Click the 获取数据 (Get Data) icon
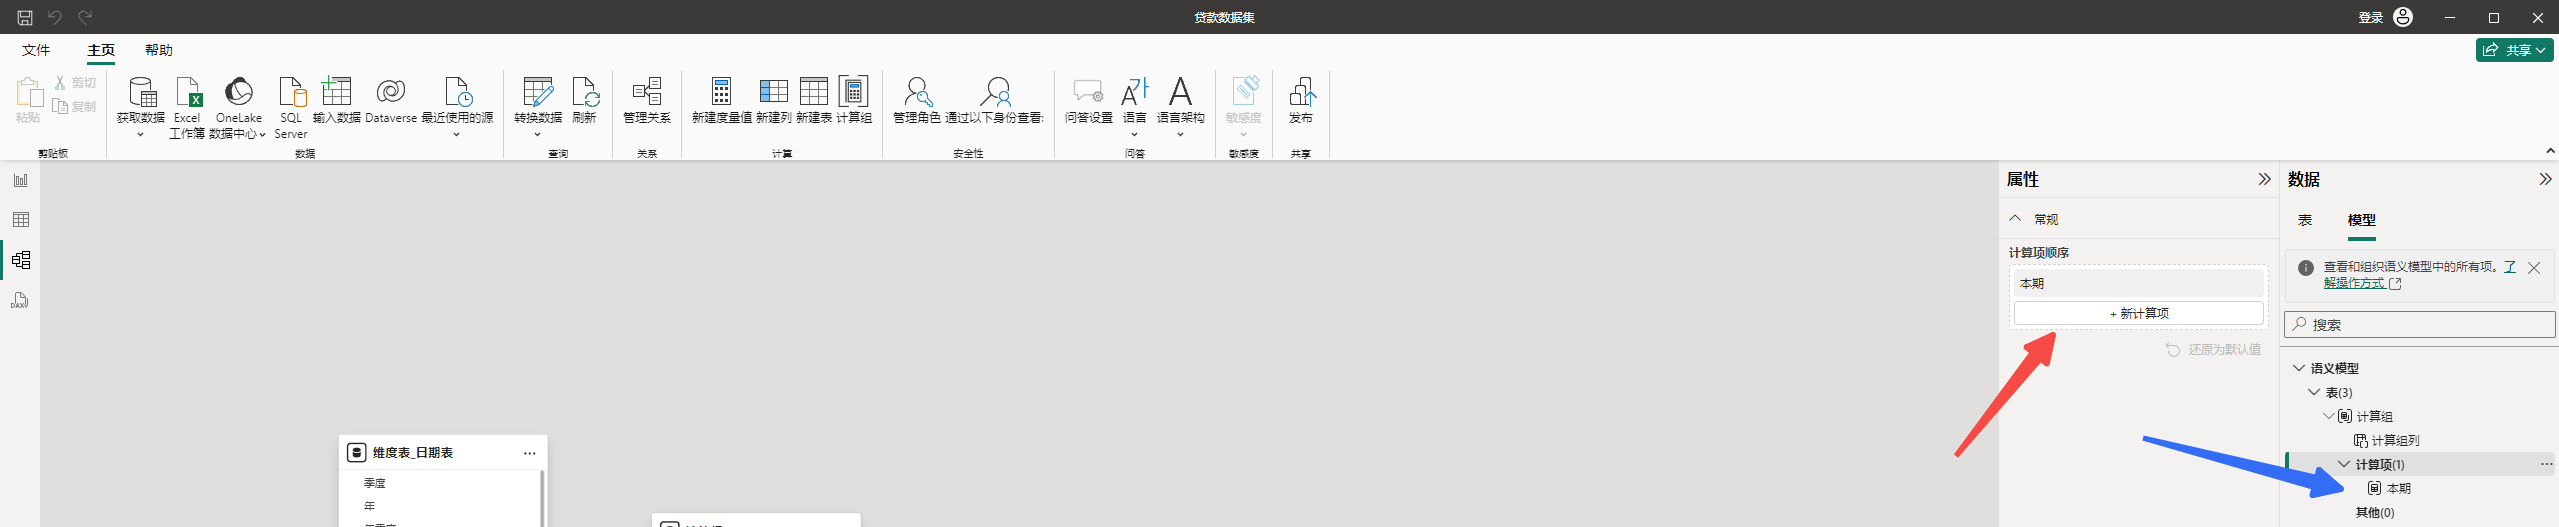 (x=141, y=93)
